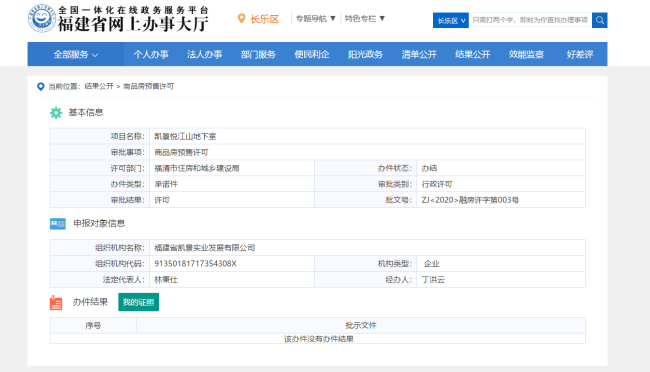Image resolution: width=650 pixels, height=372 pixels.
Task: Click 结果公开 in the breadcrumb
Action: pos(99,86)
